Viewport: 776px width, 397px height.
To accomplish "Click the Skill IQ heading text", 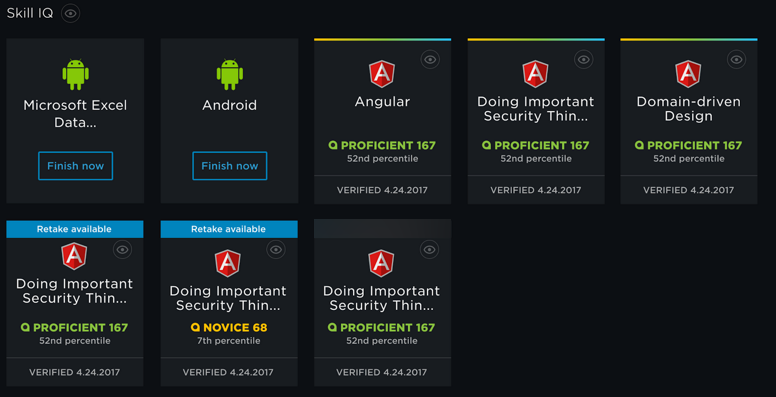I will point(30,13).
